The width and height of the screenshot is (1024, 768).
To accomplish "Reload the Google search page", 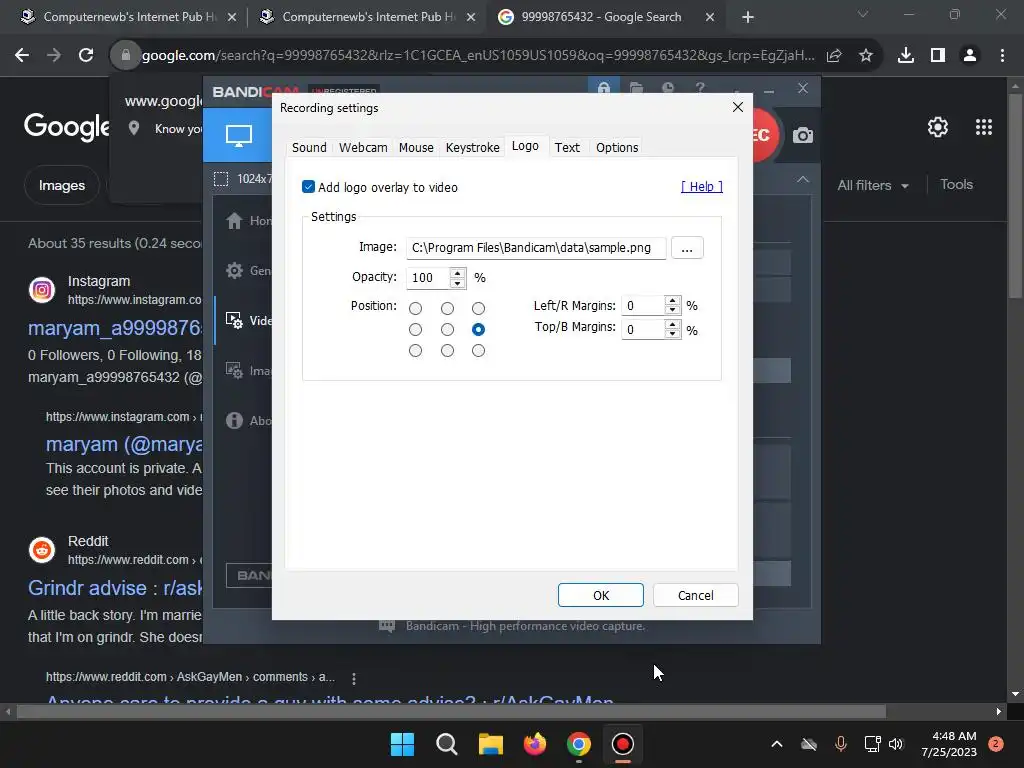I will tap(86, 56).
